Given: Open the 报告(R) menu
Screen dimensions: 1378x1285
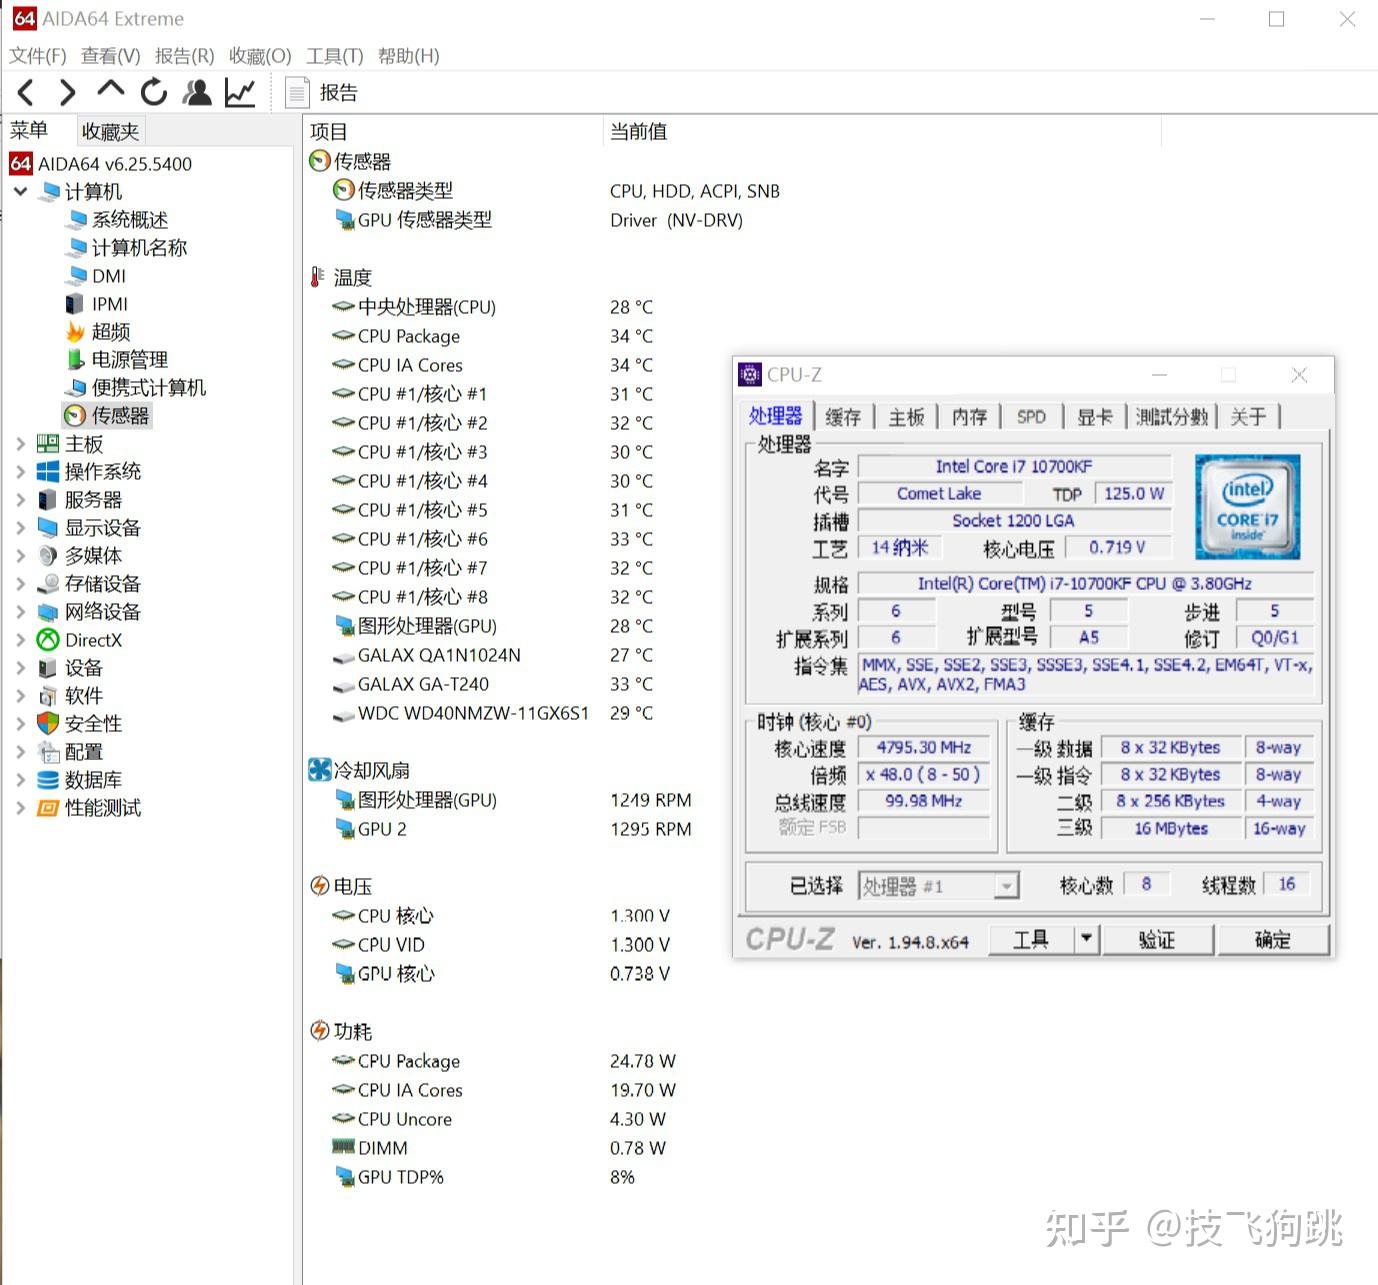Looking at the screenshot, I should coord(184,56).
